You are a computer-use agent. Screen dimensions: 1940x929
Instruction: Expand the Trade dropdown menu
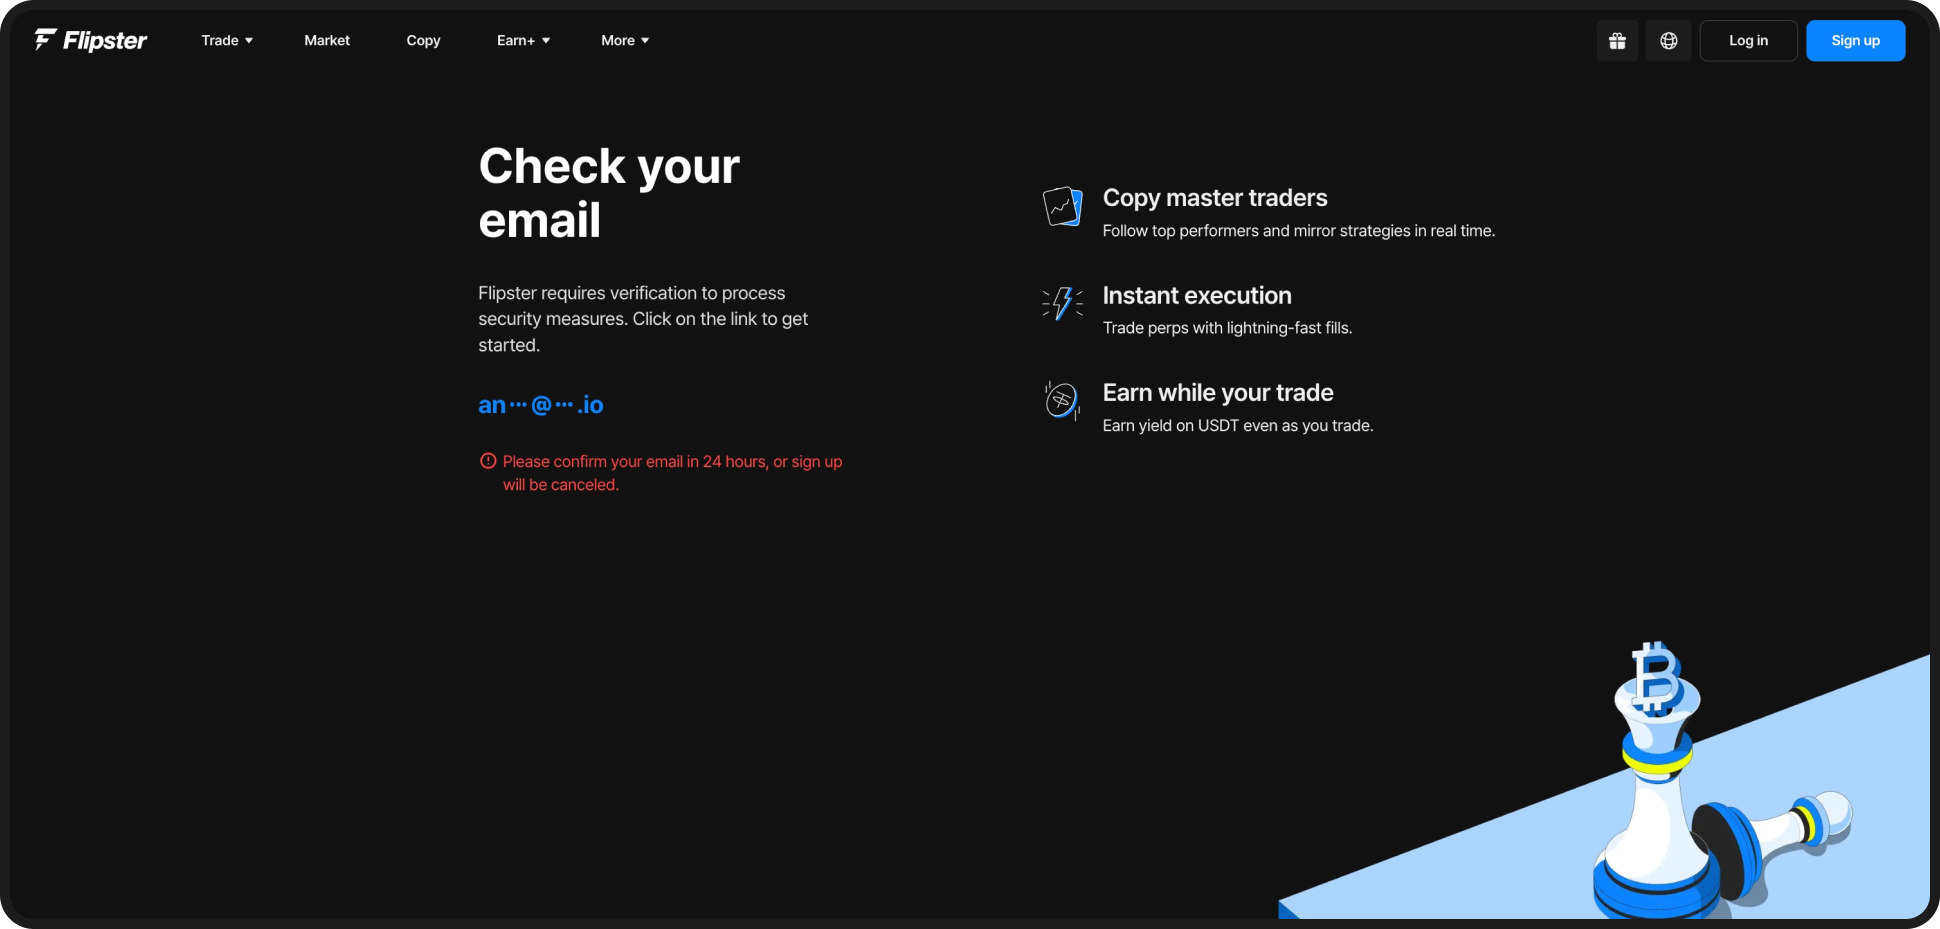coord(227,41)
